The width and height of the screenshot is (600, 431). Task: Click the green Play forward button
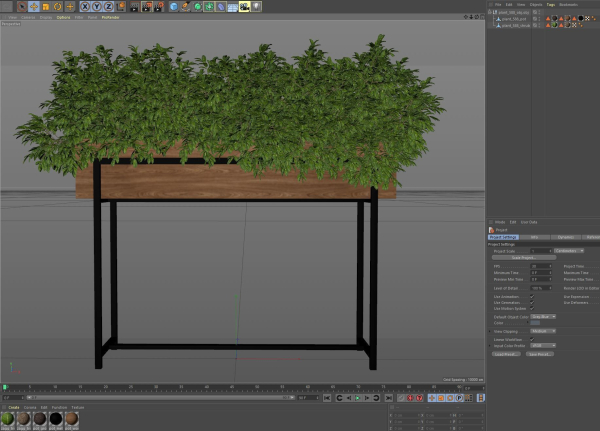click(x=358, y=398)
